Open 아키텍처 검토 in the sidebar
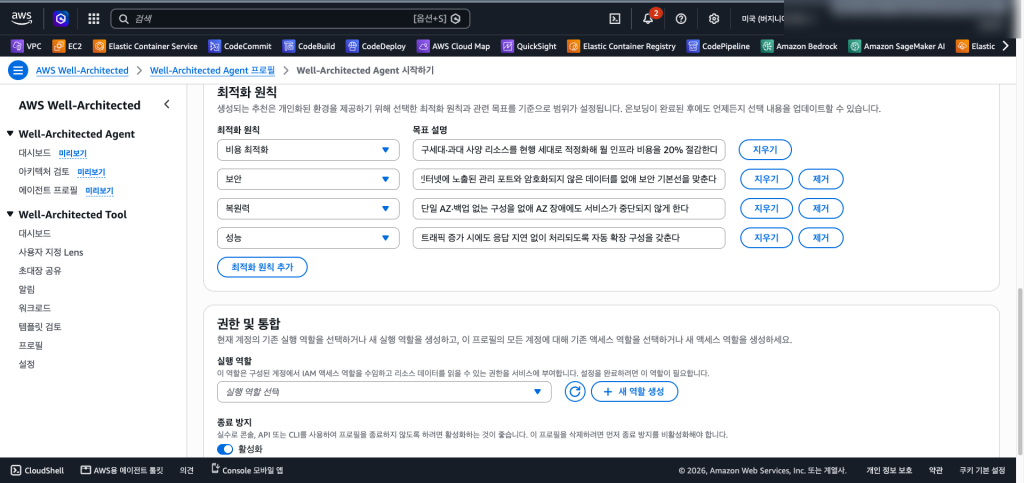 click(x=44, y=172)
